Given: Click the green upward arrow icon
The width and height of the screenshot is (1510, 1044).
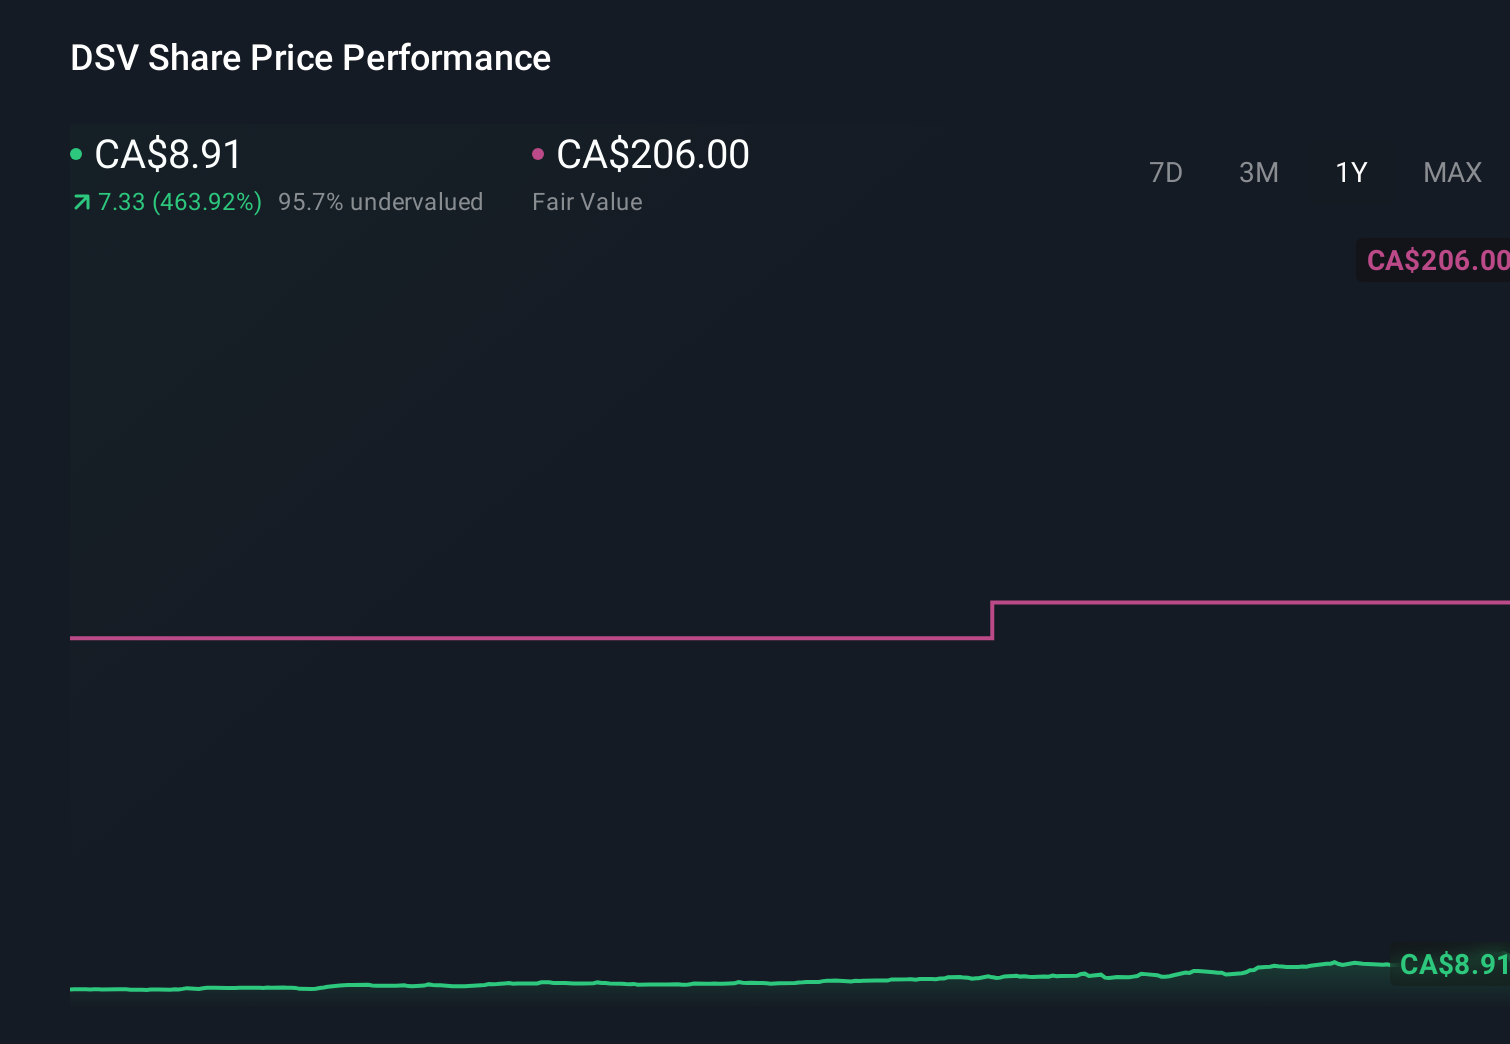Looking at the screenshot, I should pyautogui.click(x=81, y=203).
